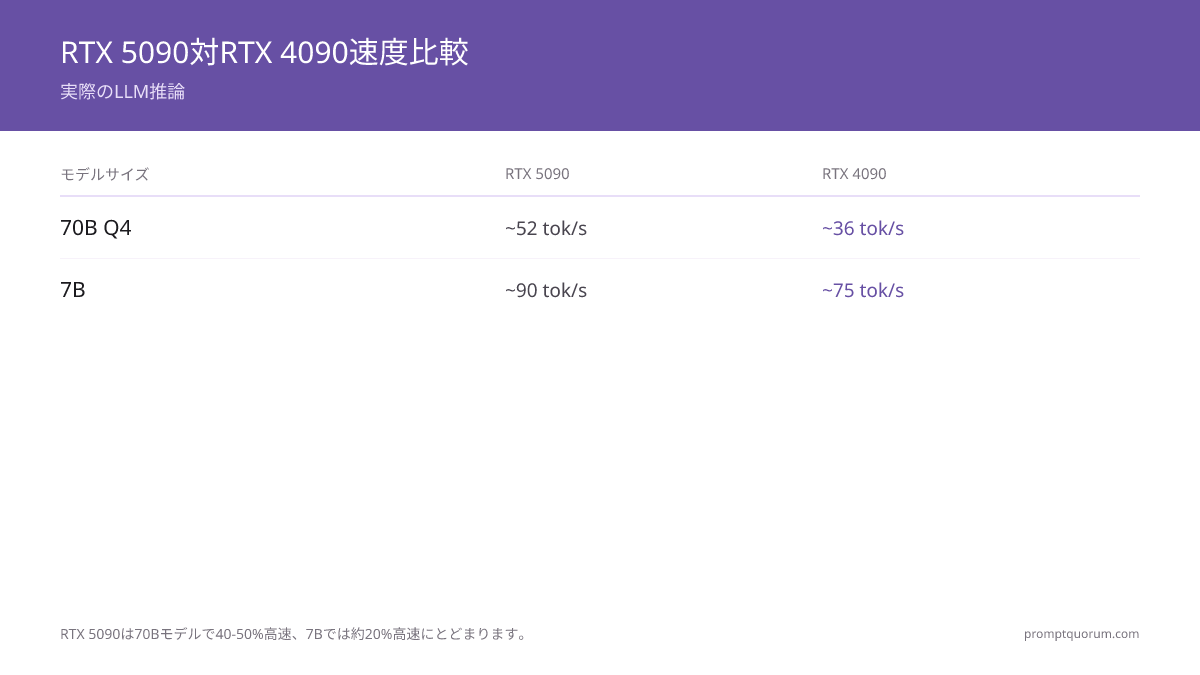Open the promptquorum.com footer text
Image resolution: width=1200 pixels, height=675 pixels.
(1081, 634)
